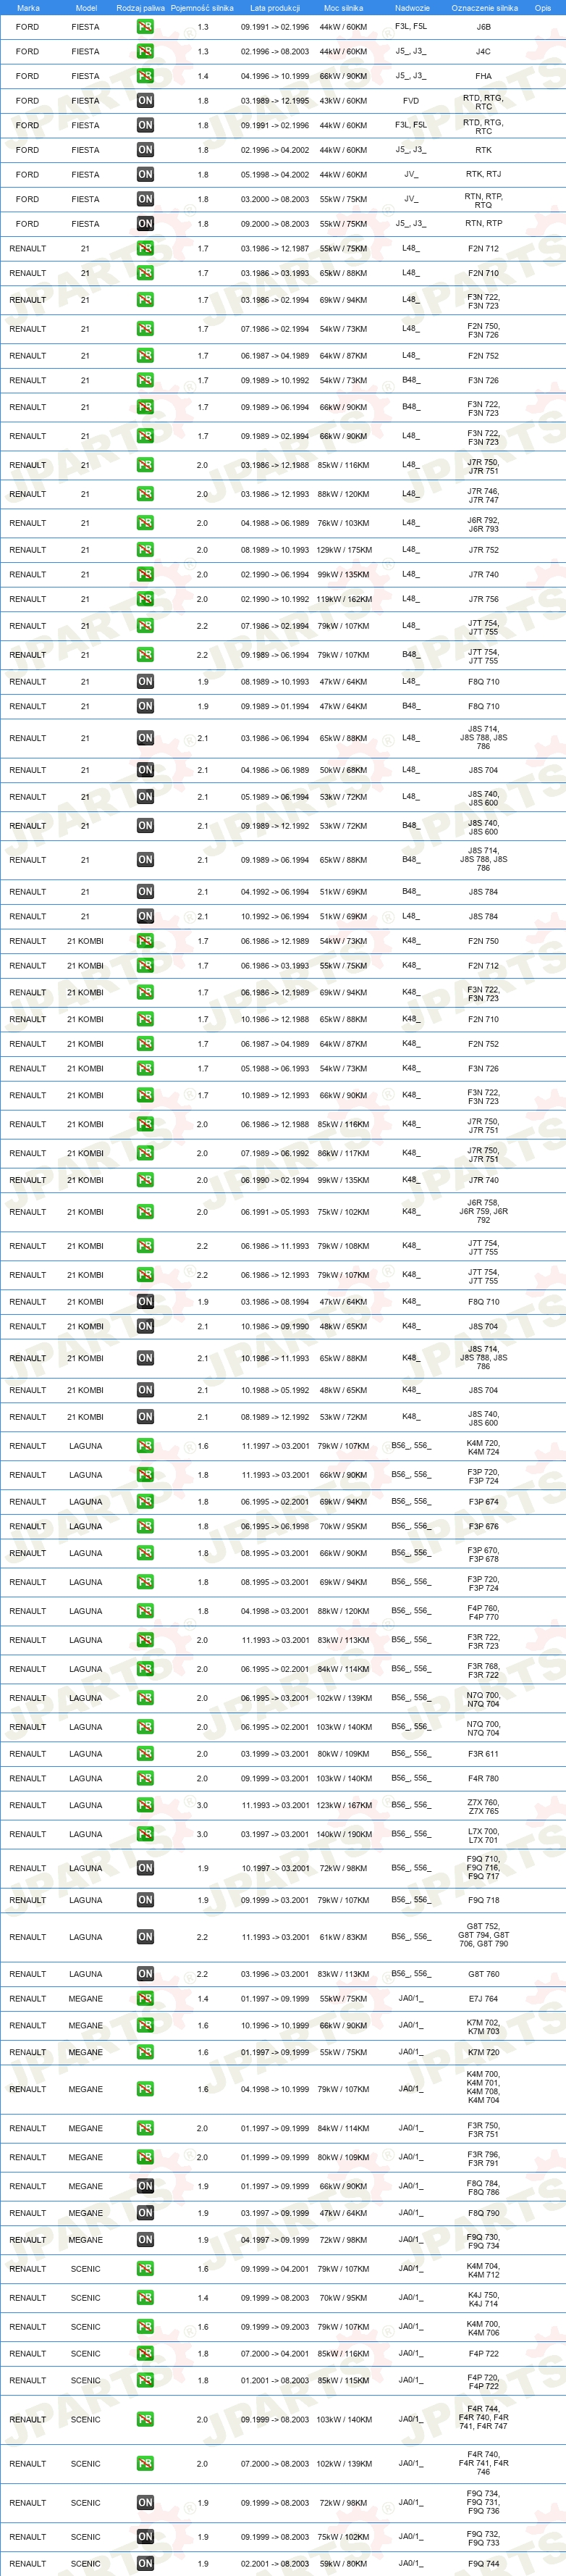This screenshot has width=566, height=2576.
Task: Select the body cell FVD
Action: (411, 100)
